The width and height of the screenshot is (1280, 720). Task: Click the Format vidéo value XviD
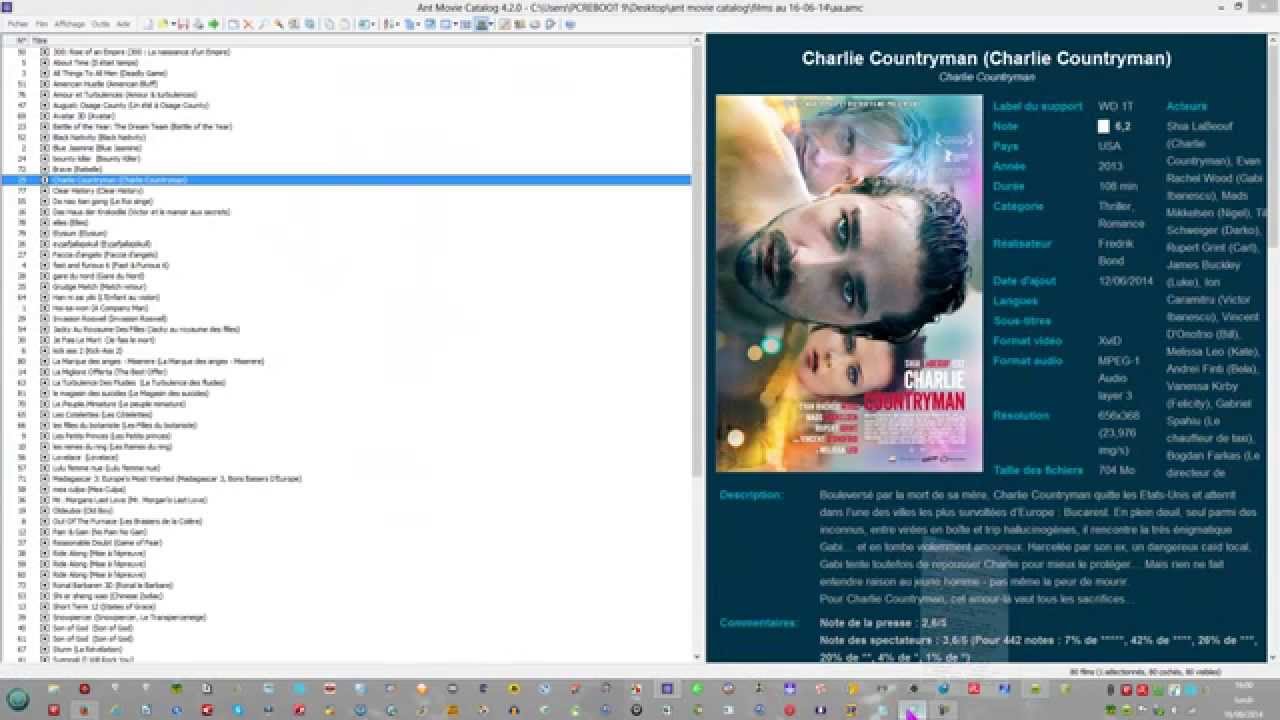coord(1110,341)
